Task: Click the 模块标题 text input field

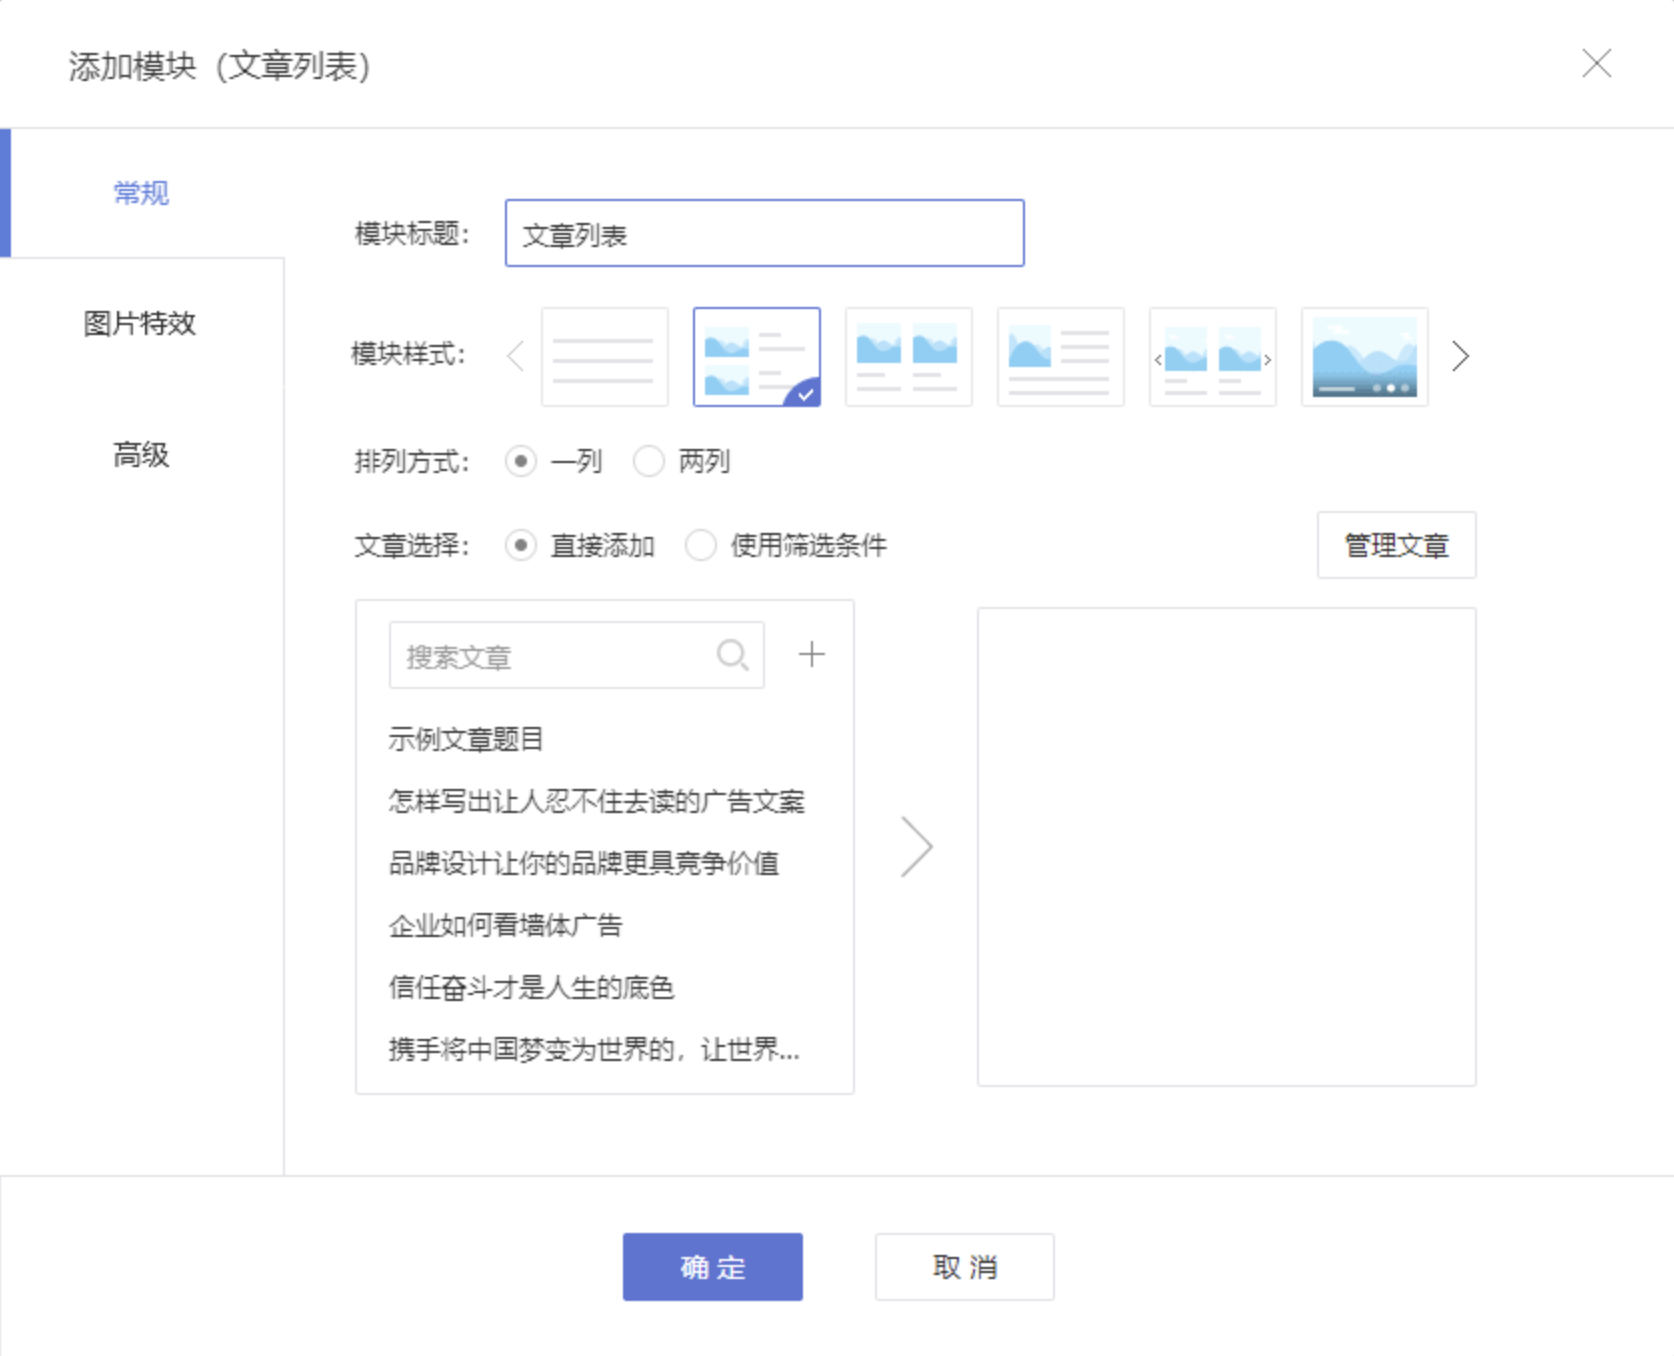Action: 764,234
